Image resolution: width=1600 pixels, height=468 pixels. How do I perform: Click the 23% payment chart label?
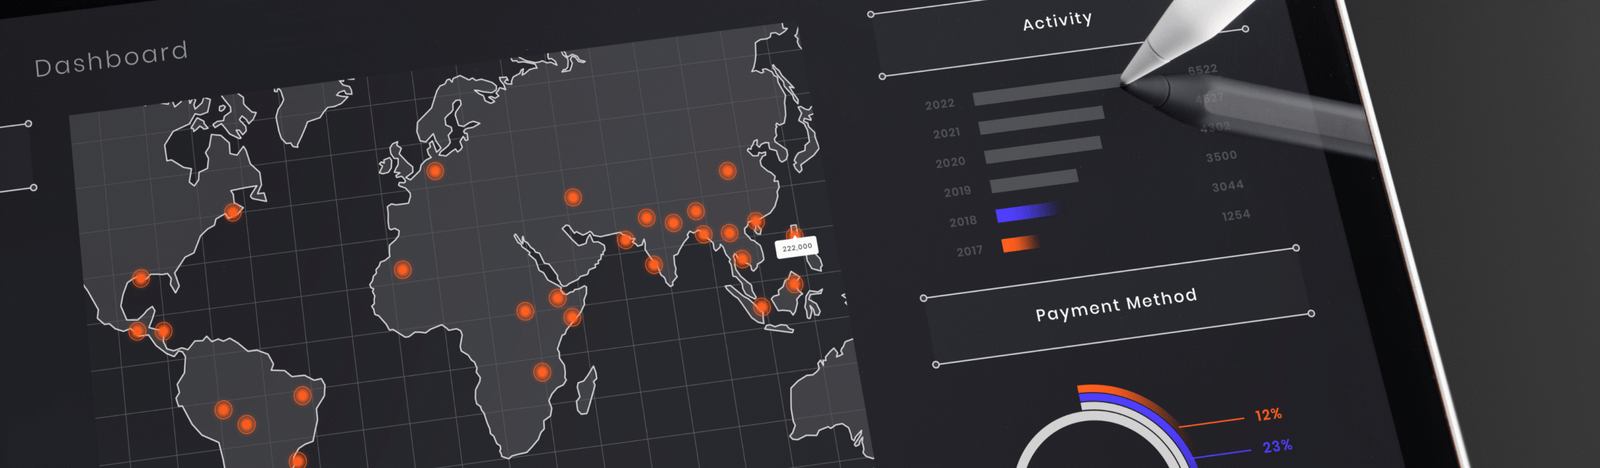(1277, 447)
